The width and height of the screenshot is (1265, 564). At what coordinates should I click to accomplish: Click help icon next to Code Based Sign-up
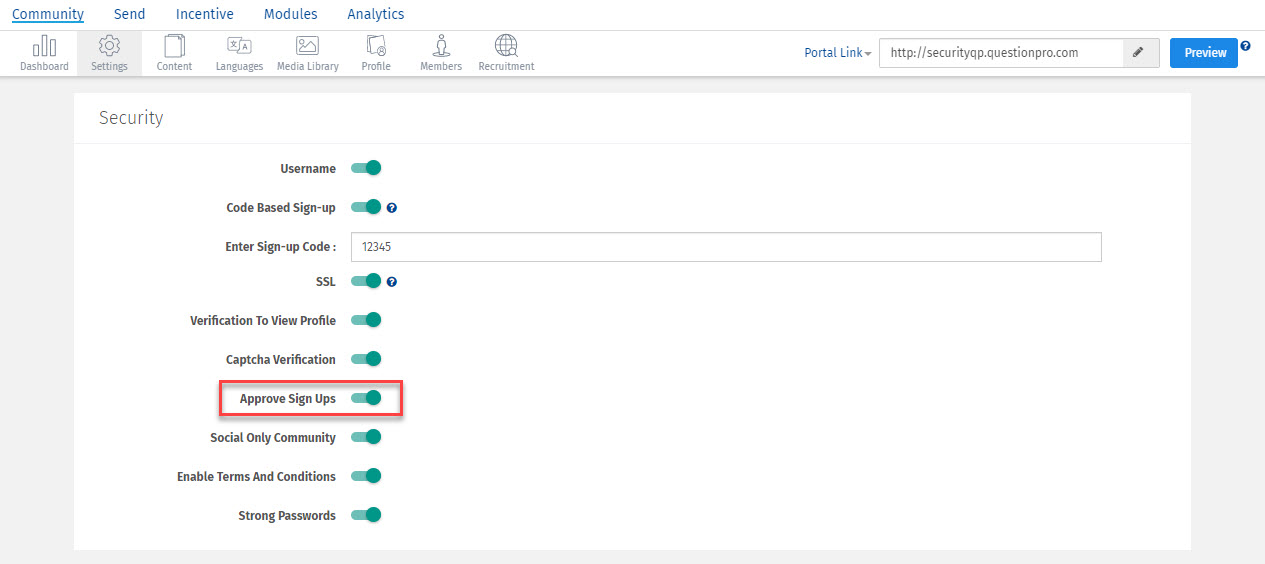(x=392, y=208)
